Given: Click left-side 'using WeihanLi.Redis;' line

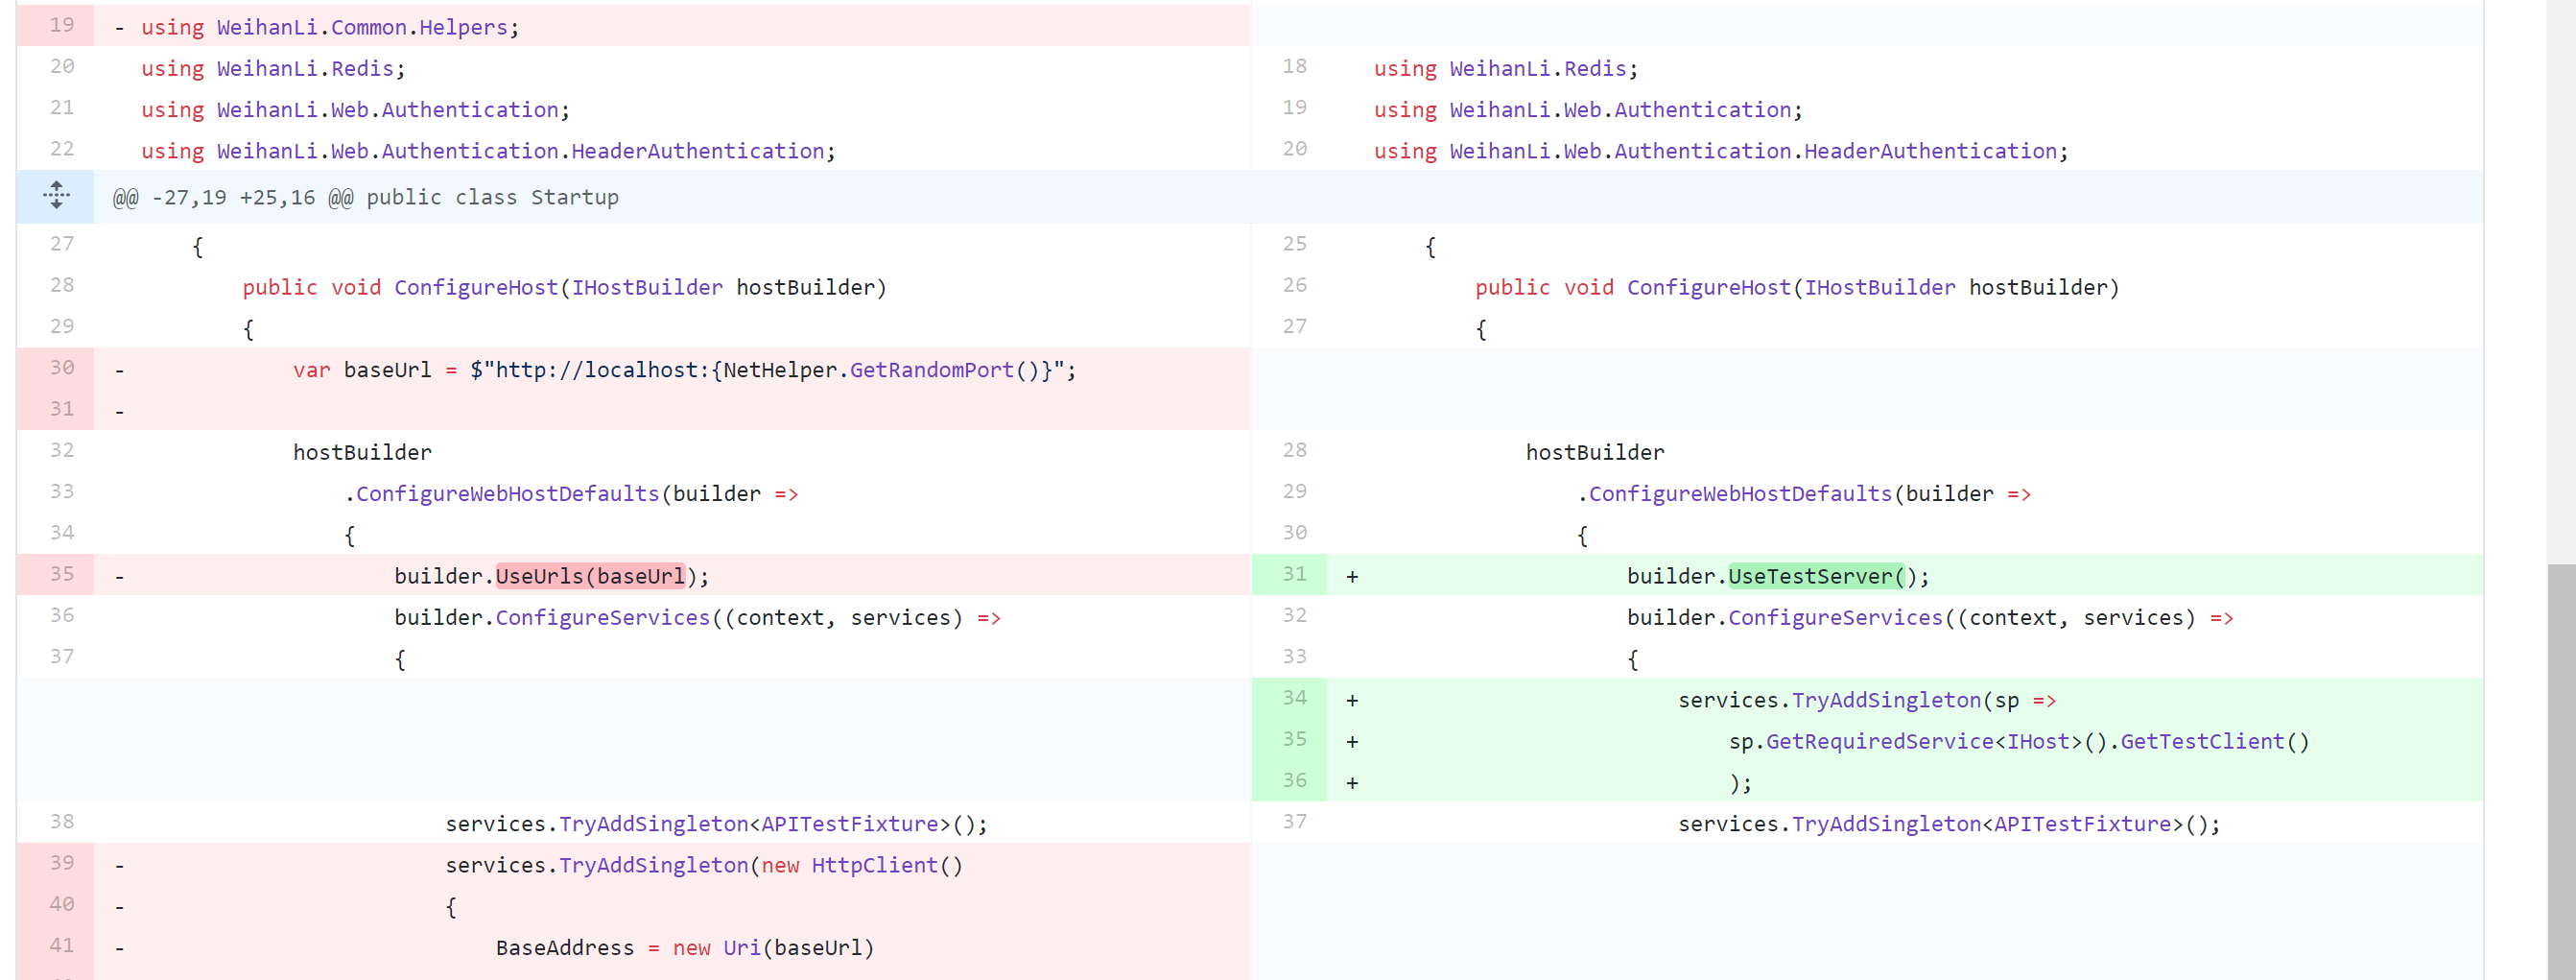Looking at the screenshot, I should [x=273, y=68].
